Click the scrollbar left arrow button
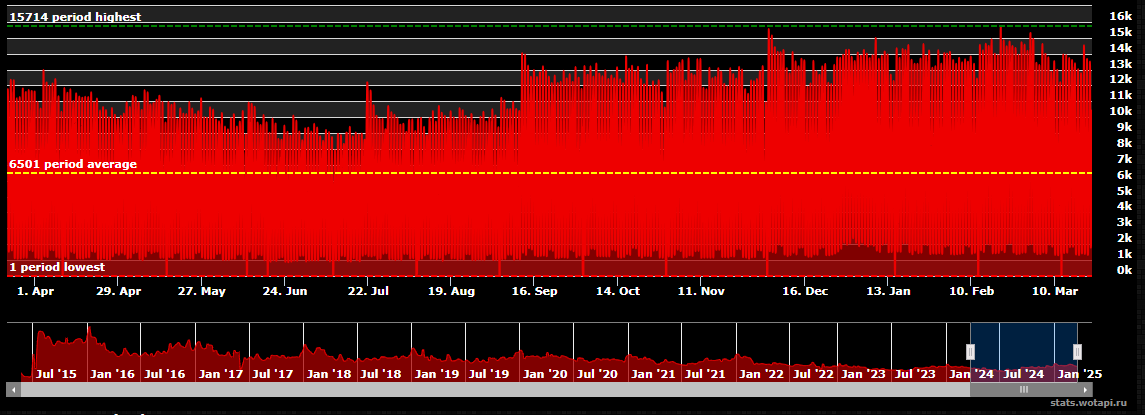Viewport: 1145px width, 415px height. pyautogui.click(x=13, y=390)
